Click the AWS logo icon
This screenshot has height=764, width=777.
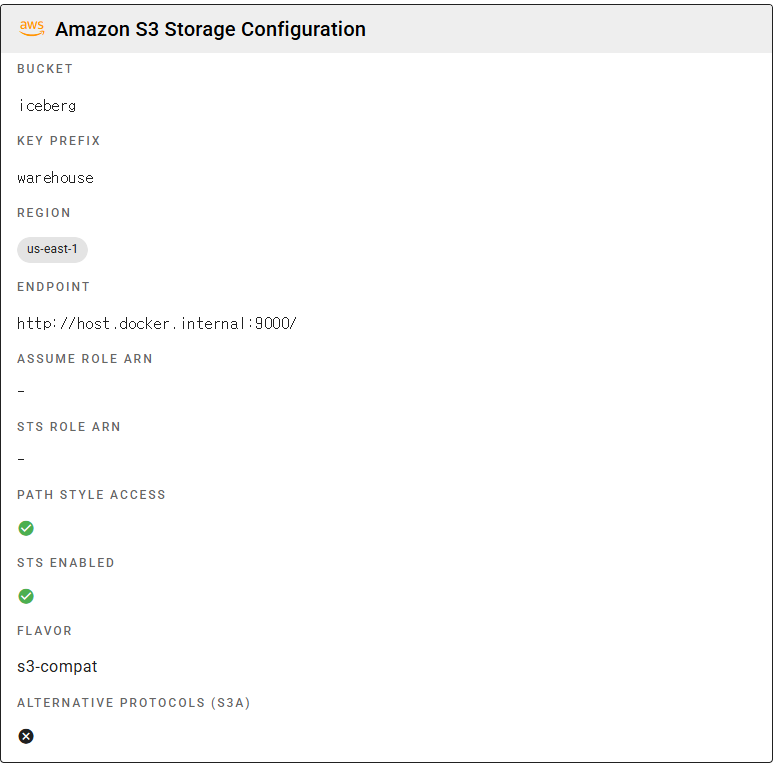click(32, 29)
